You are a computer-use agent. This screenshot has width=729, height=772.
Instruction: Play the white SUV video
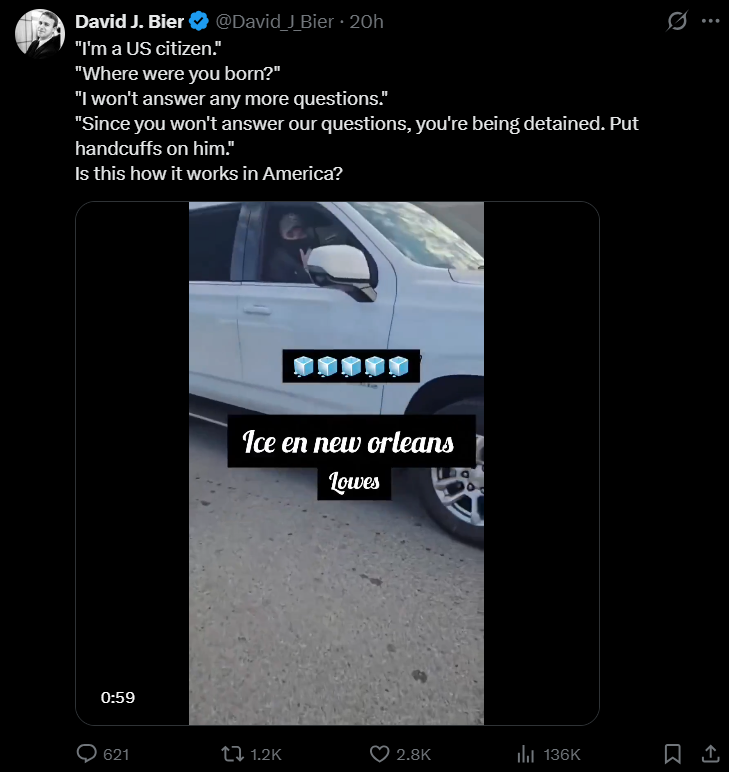[337, 463]
